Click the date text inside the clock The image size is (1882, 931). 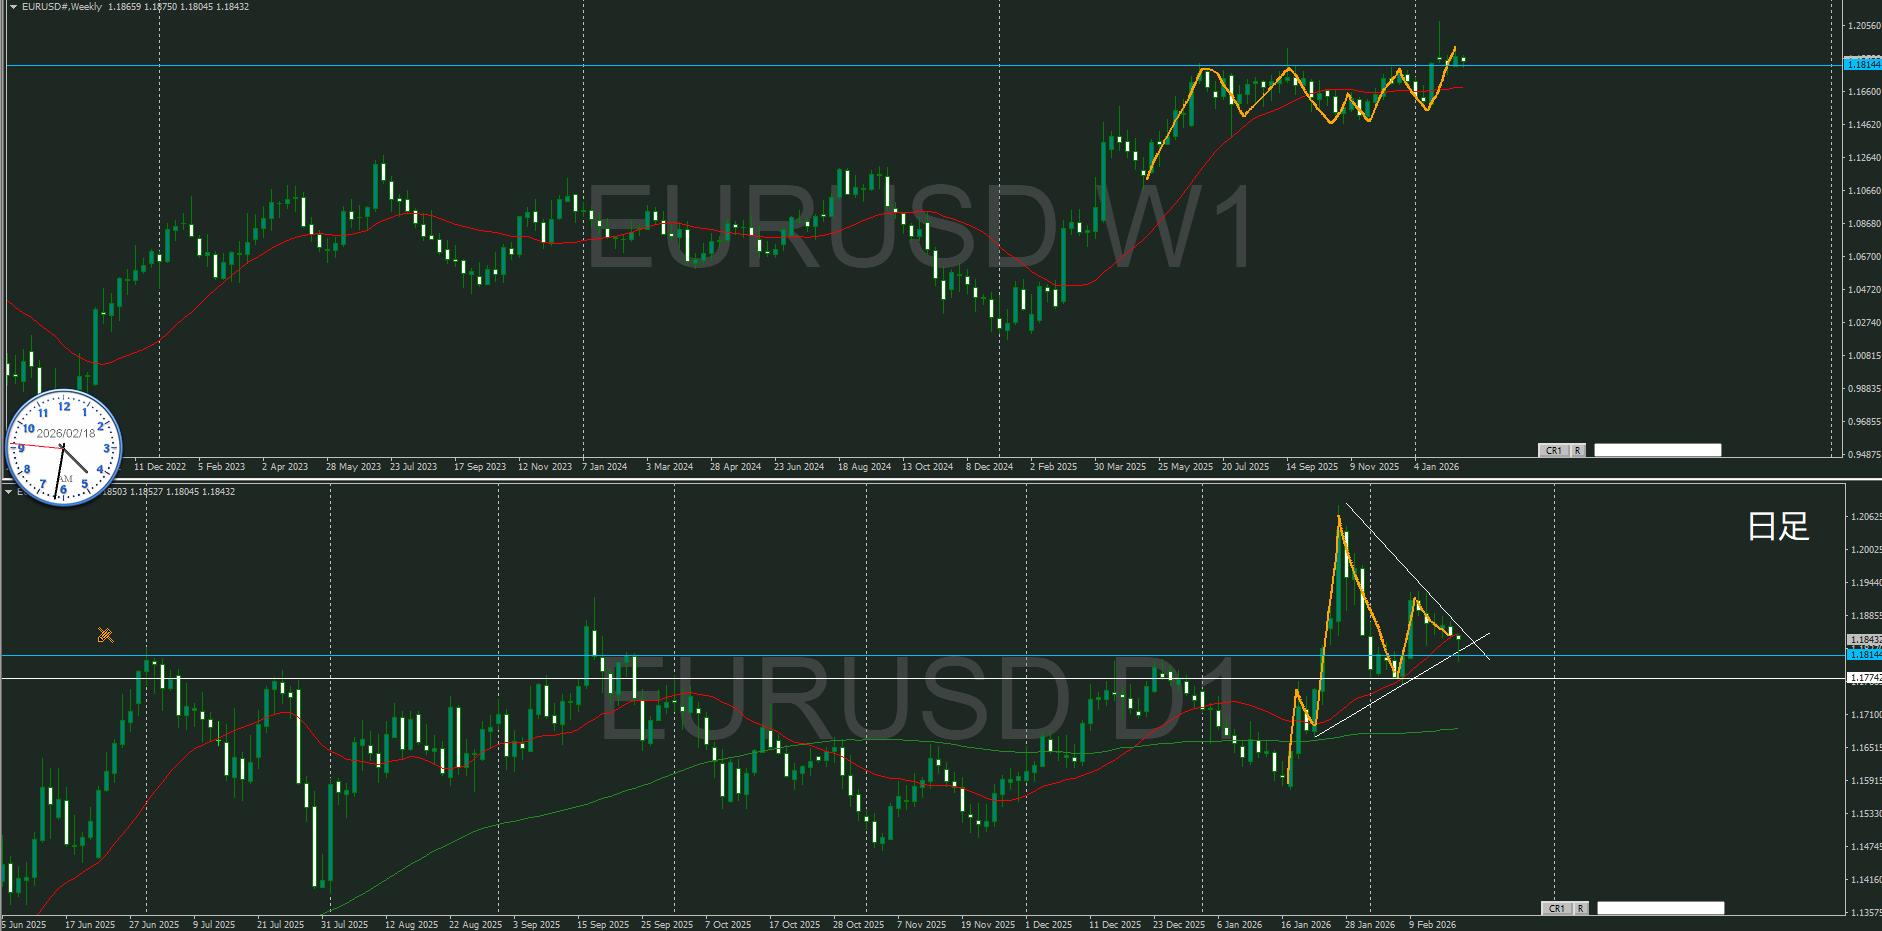coord(66,433)
